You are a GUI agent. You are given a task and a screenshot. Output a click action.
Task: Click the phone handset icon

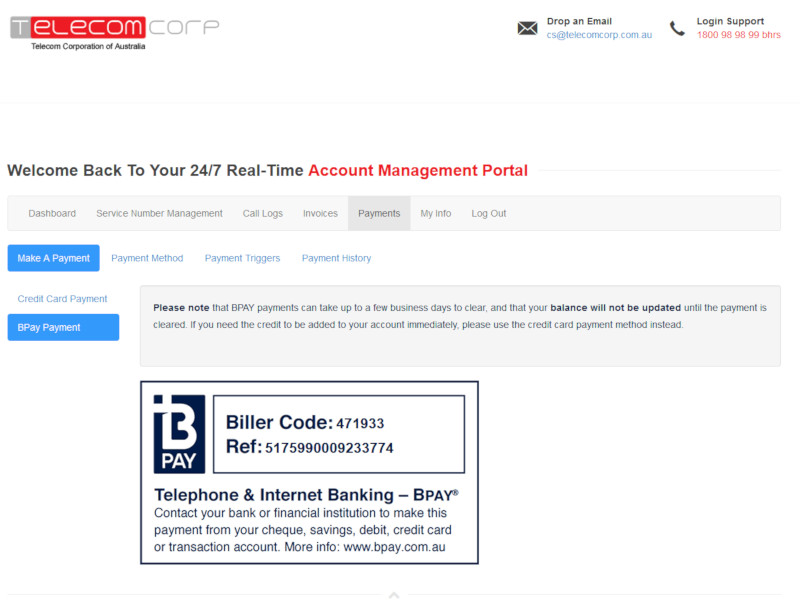[x=675, y=29]
